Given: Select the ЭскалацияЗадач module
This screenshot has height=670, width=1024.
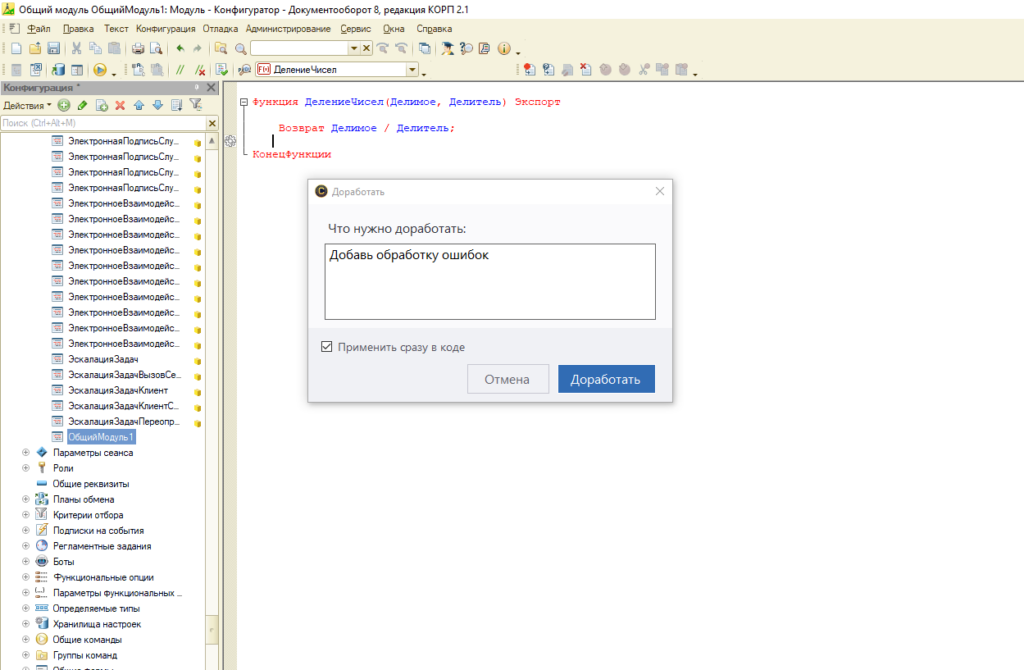Looking at the screenshot, I should [103, 359].
